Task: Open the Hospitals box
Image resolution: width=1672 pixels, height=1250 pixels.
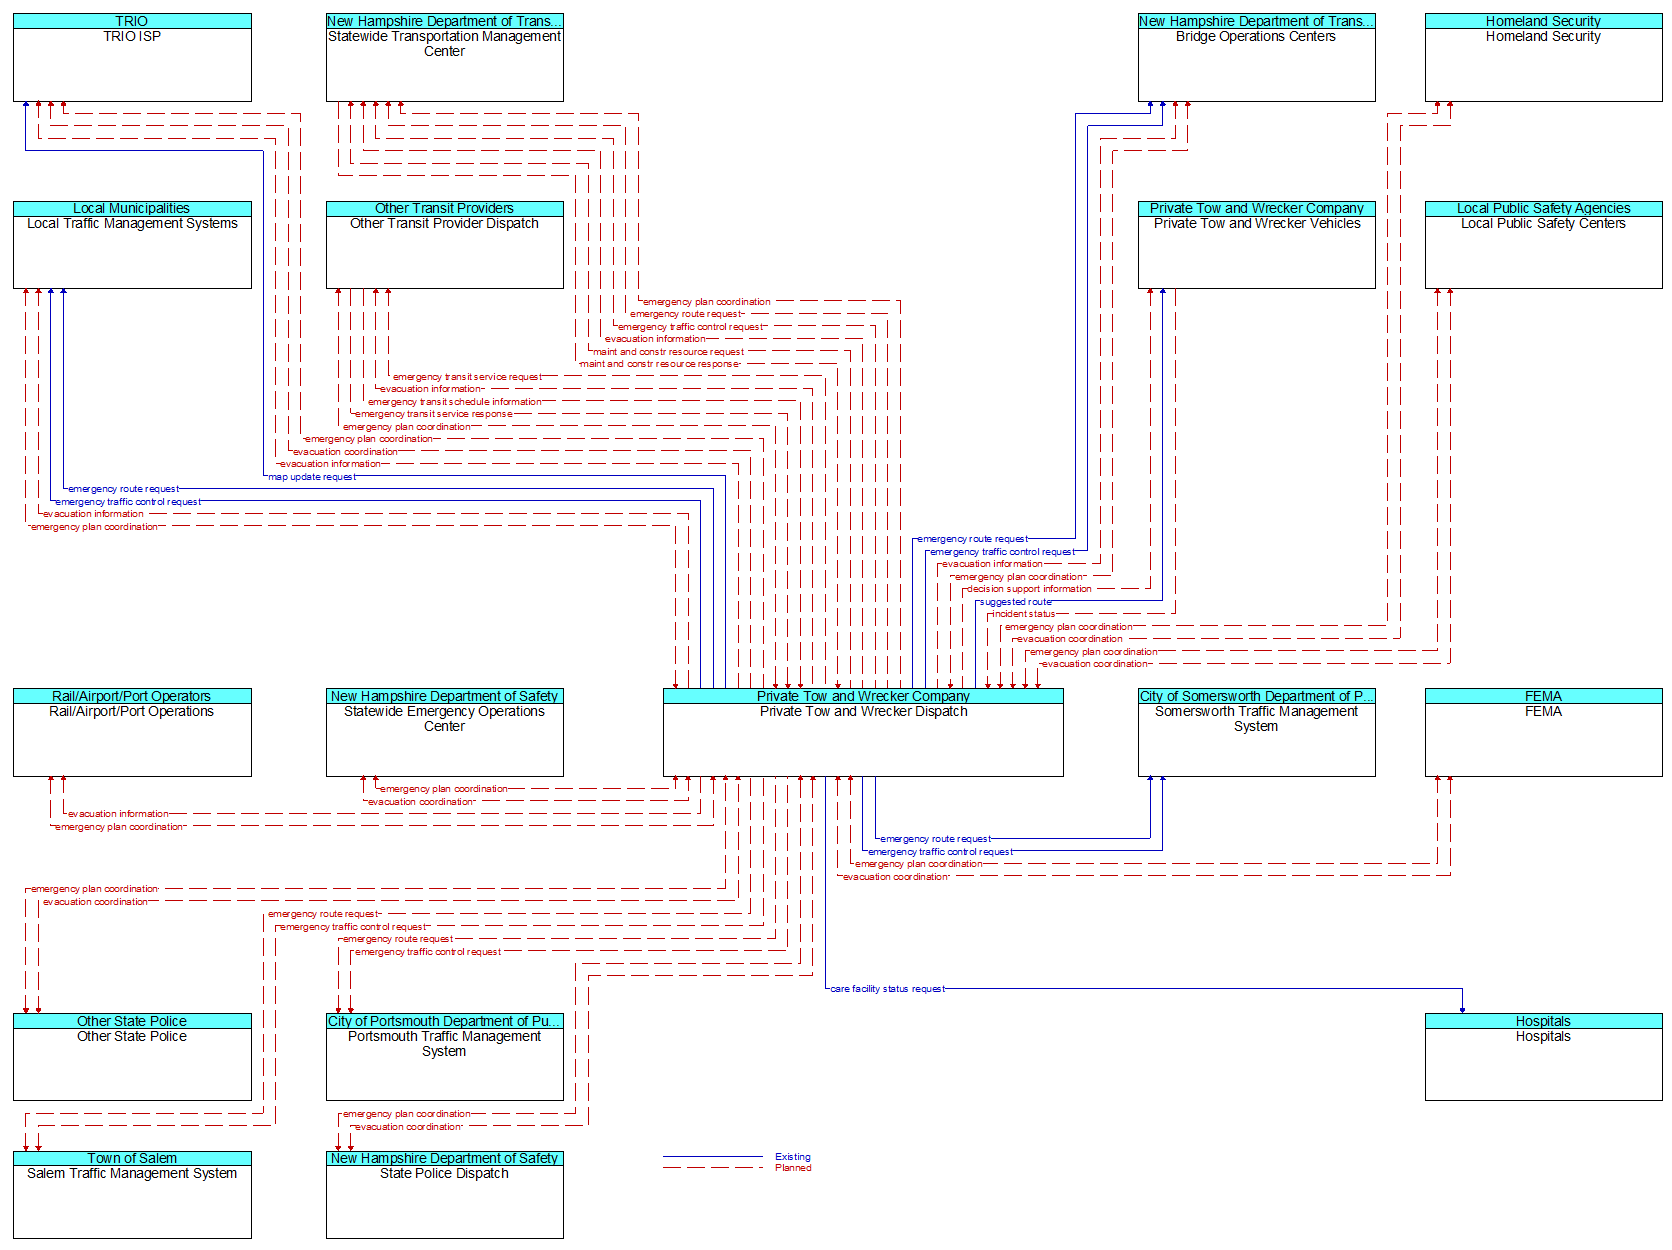Action: [x=1543, y=1058]
